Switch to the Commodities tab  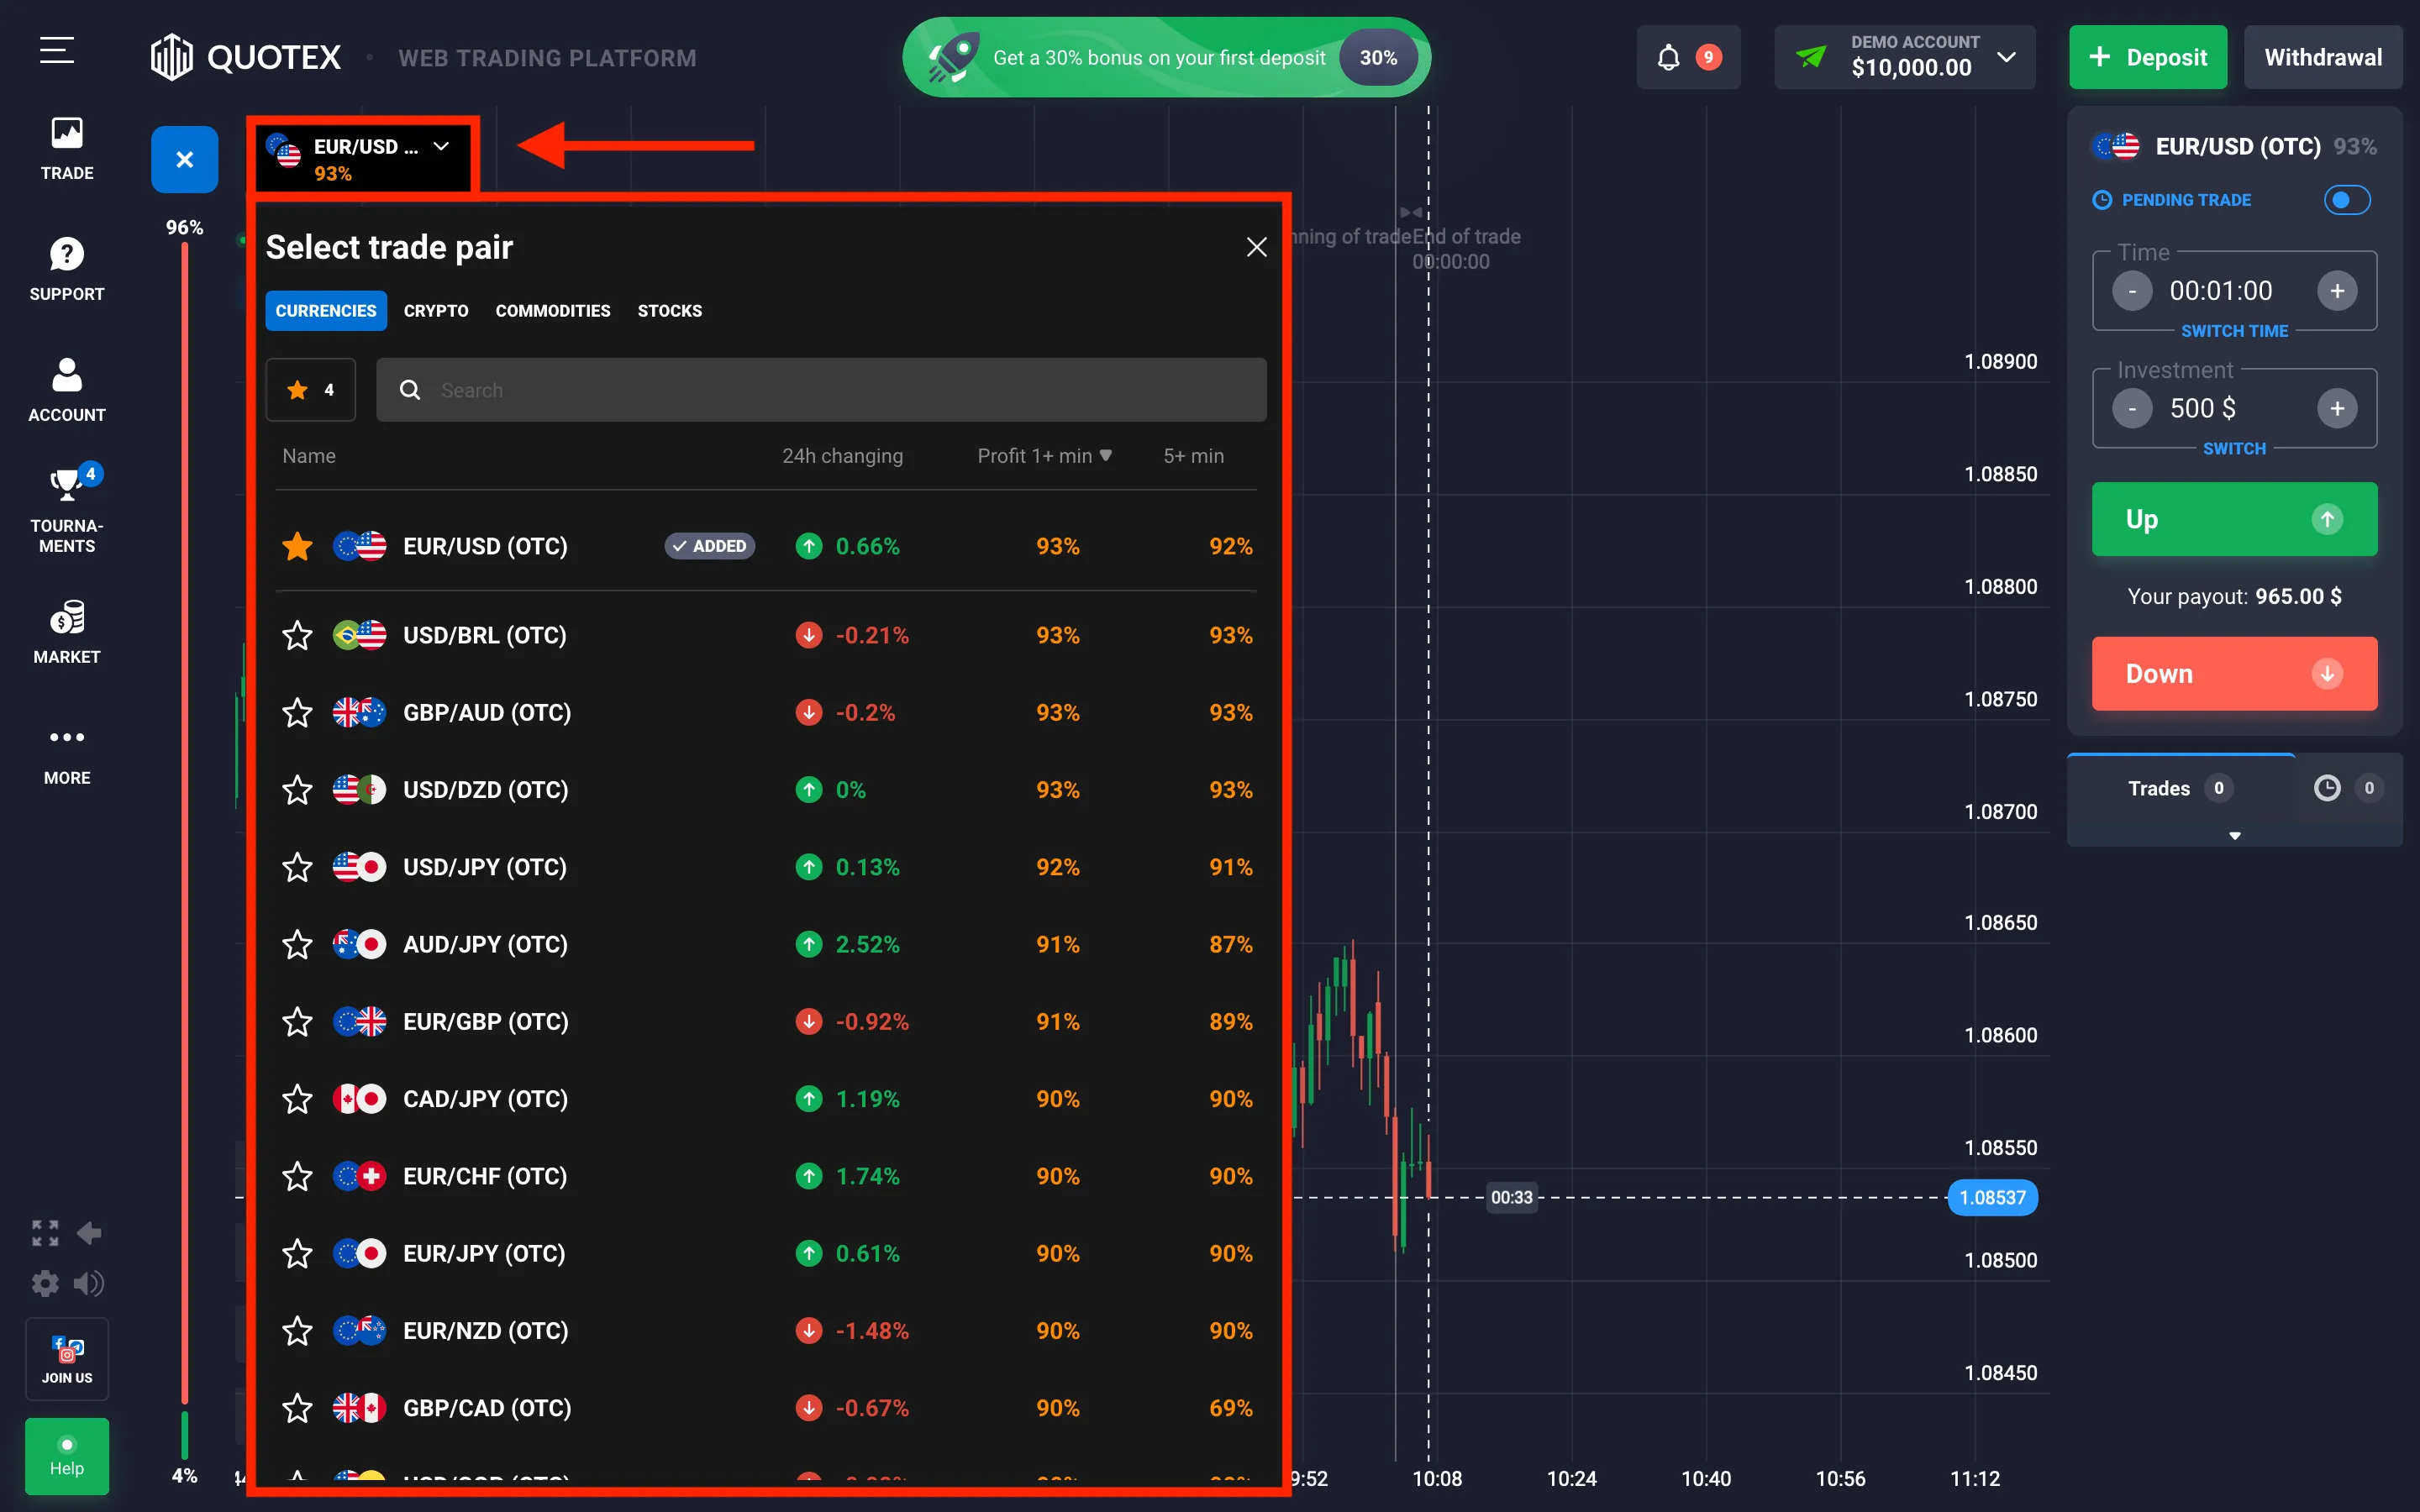point(553,311)
